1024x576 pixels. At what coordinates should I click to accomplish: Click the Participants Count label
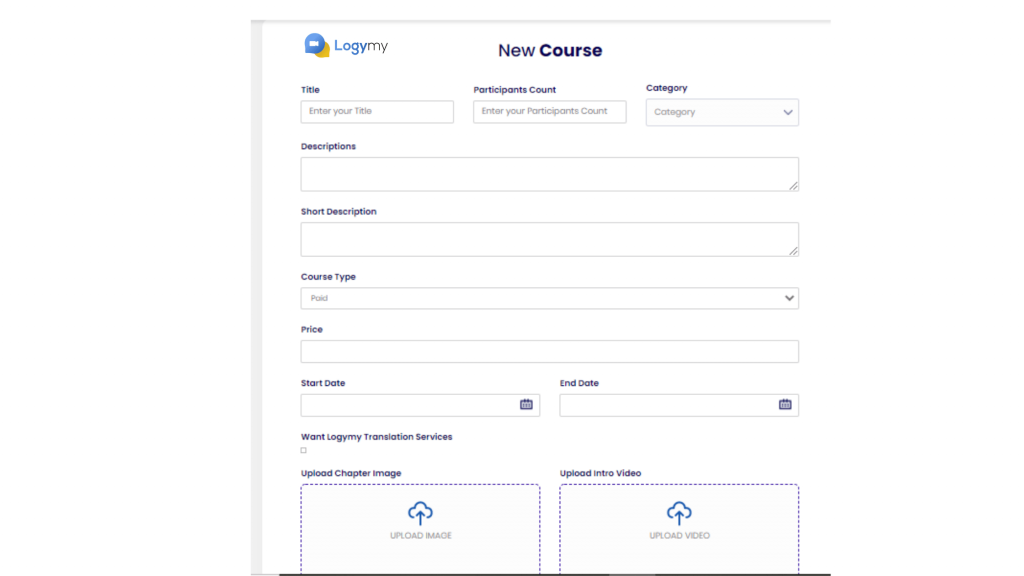pos(515,90)
